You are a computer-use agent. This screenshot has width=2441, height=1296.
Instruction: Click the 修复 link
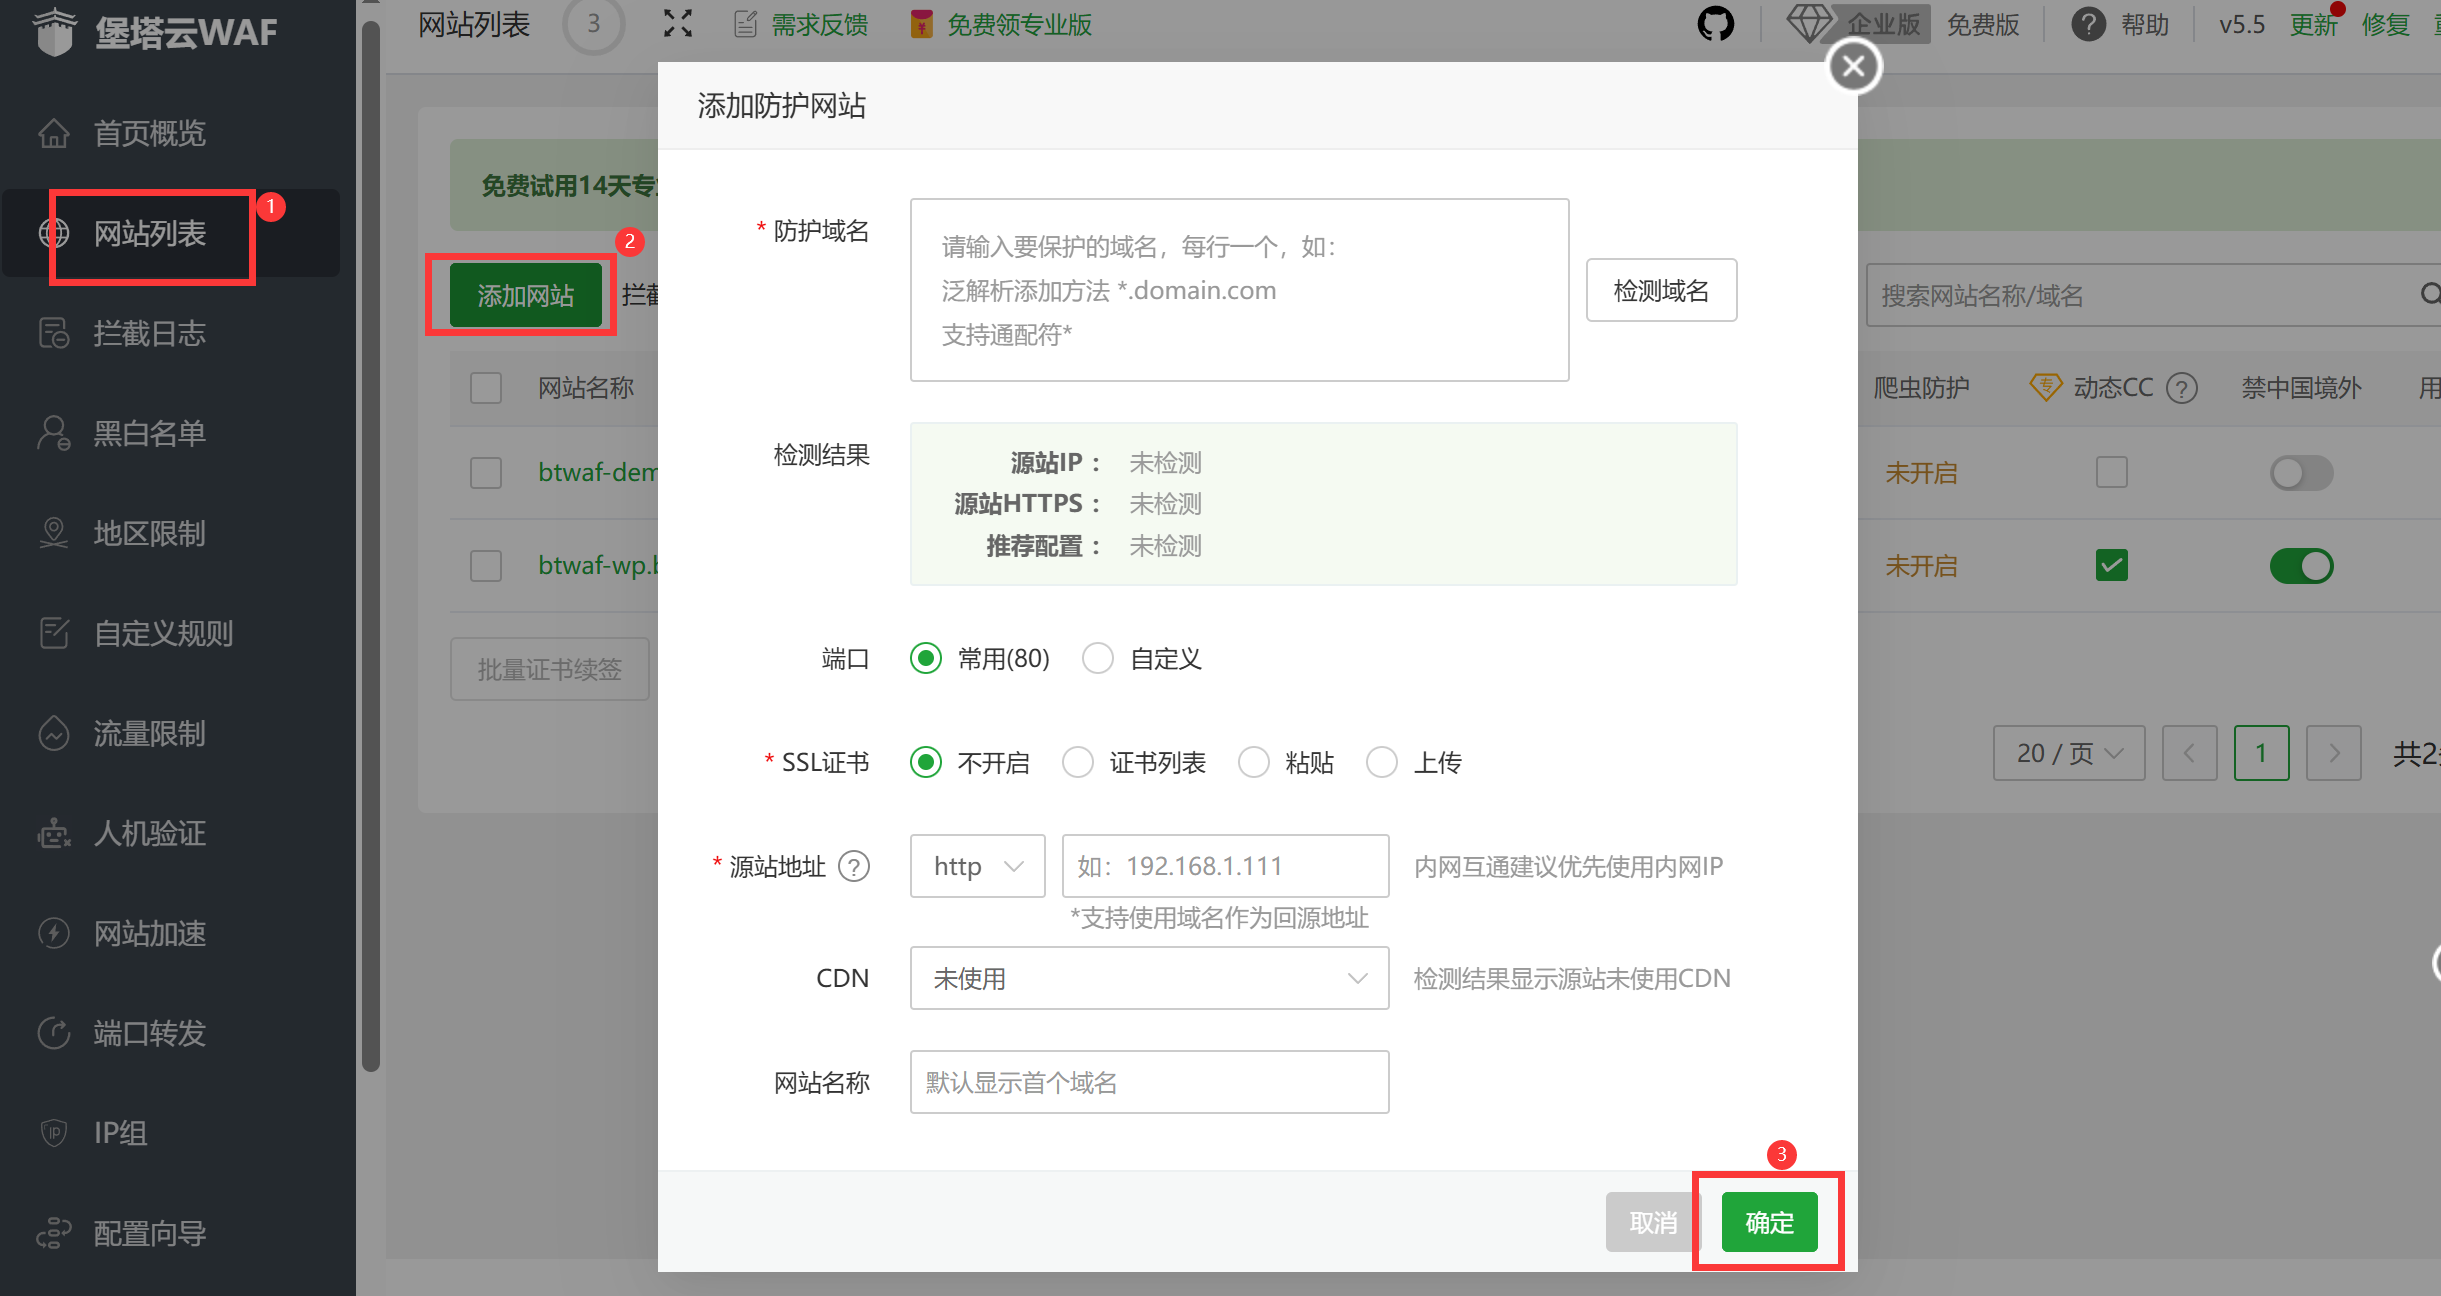[x=2386, y=24]
